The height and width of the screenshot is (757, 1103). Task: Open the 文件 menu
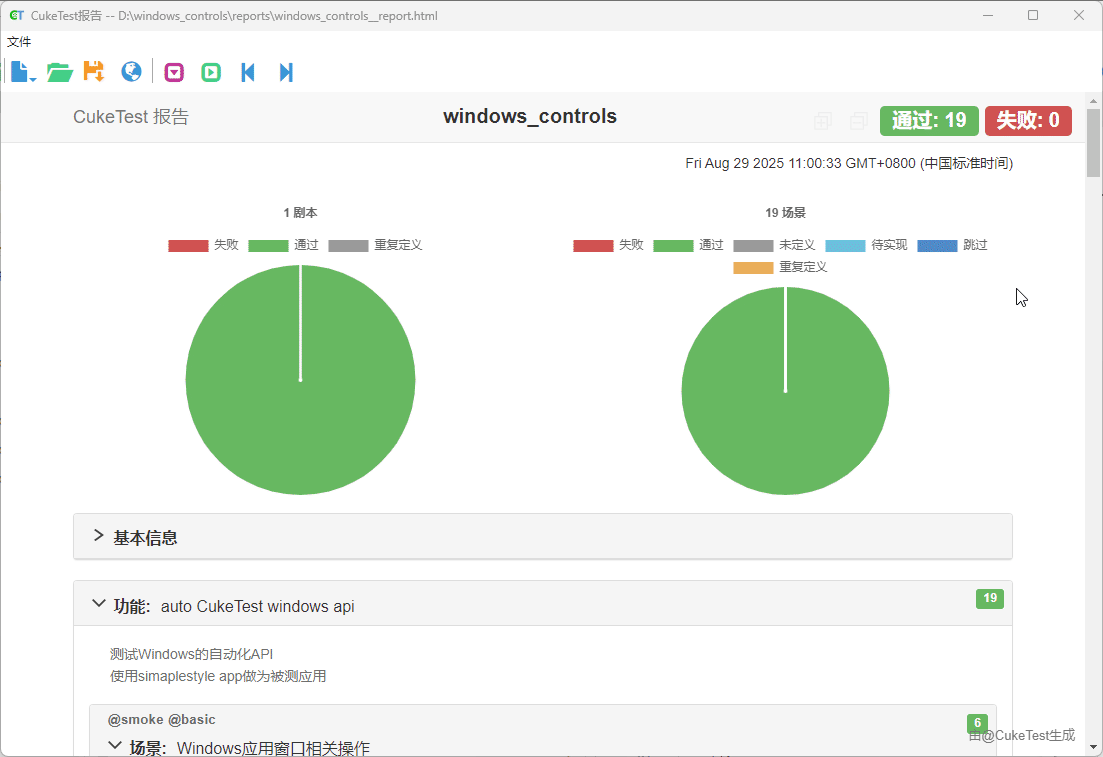(19, 42)
